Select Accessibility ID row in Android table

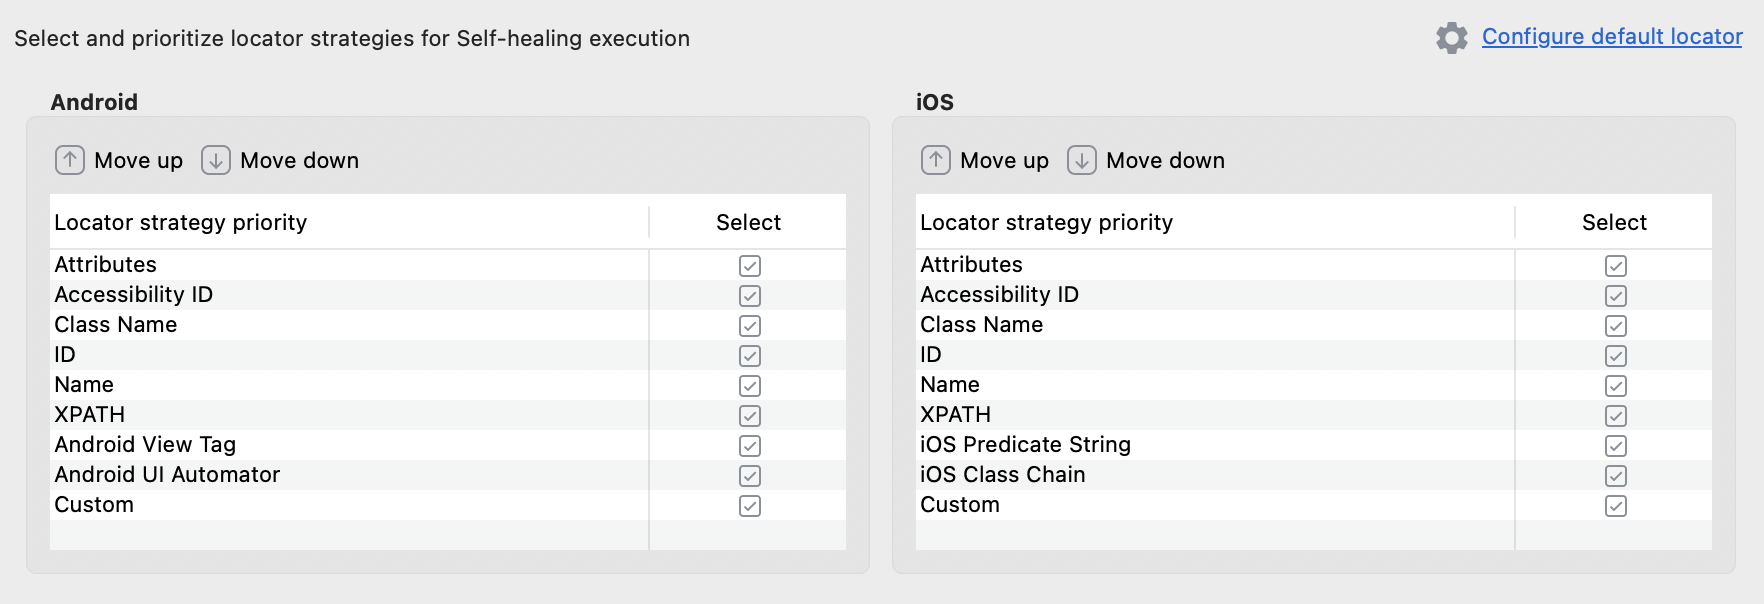pos(448,295)
